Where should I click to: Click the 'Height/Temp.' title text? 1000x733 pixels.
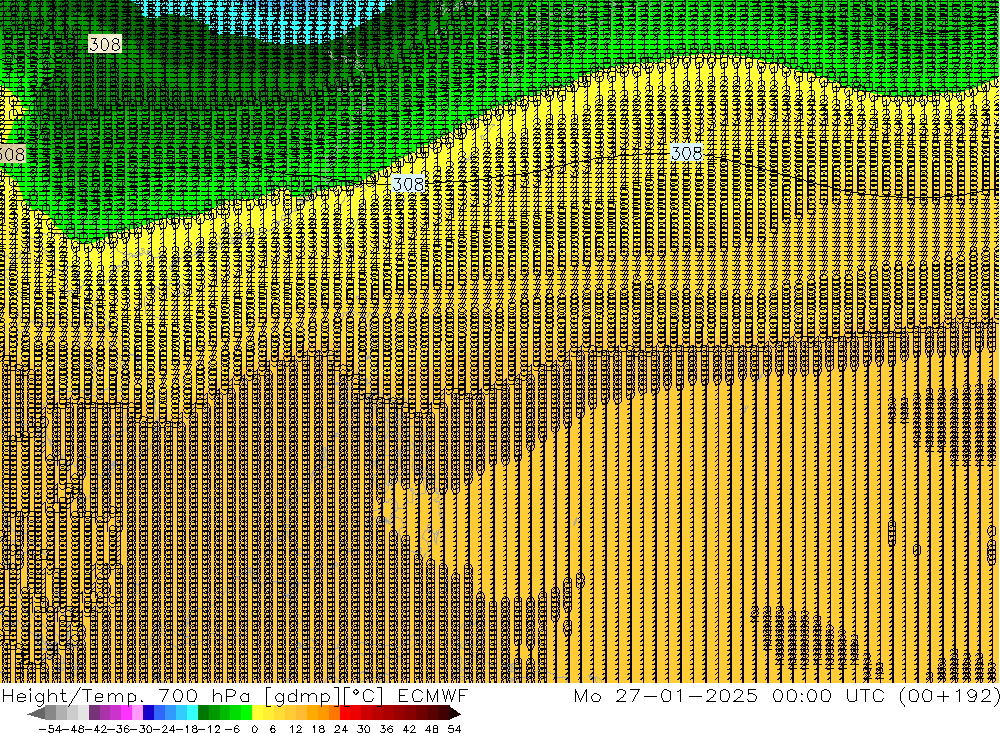click(x=73, y=696)
